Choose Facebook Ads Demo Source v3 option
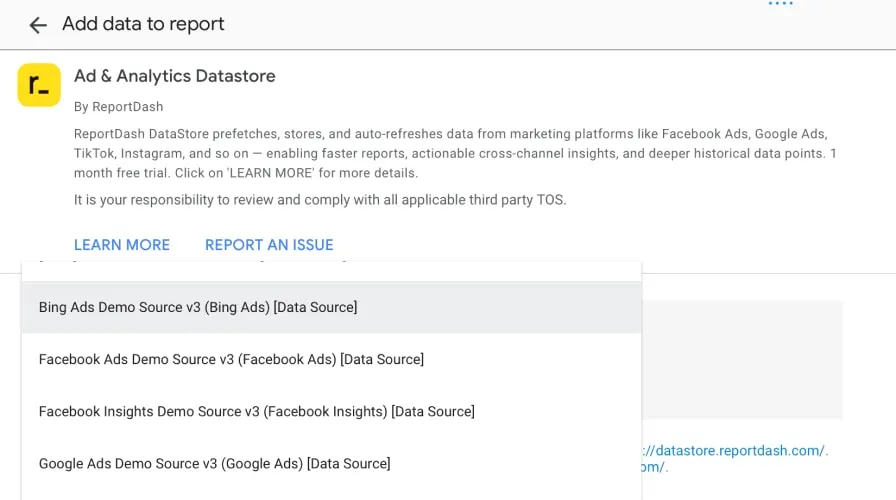This screenshot has width=896, height=500. (x=331, y=359)
